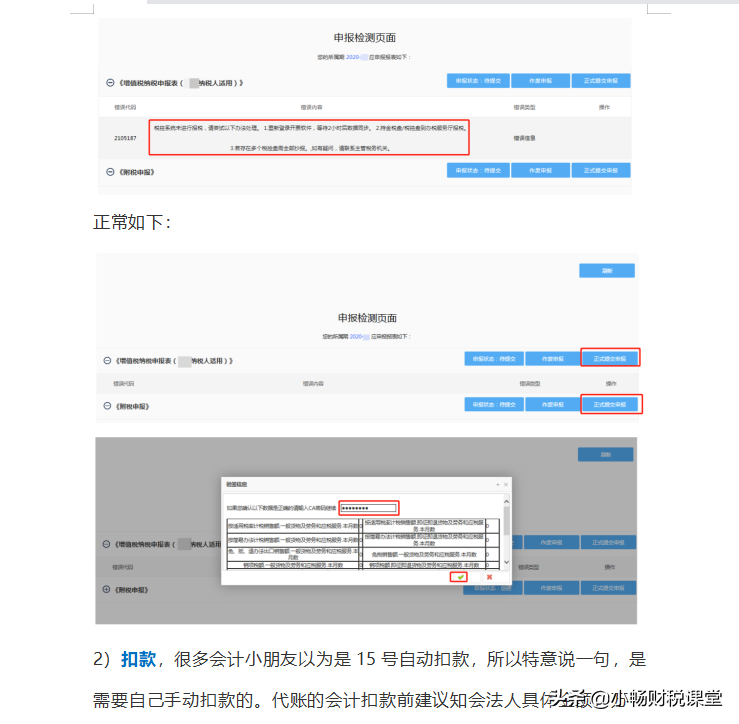Close the dialog via title bar X
This screenshot has height=724, width=739.
[x=506, y=485]
